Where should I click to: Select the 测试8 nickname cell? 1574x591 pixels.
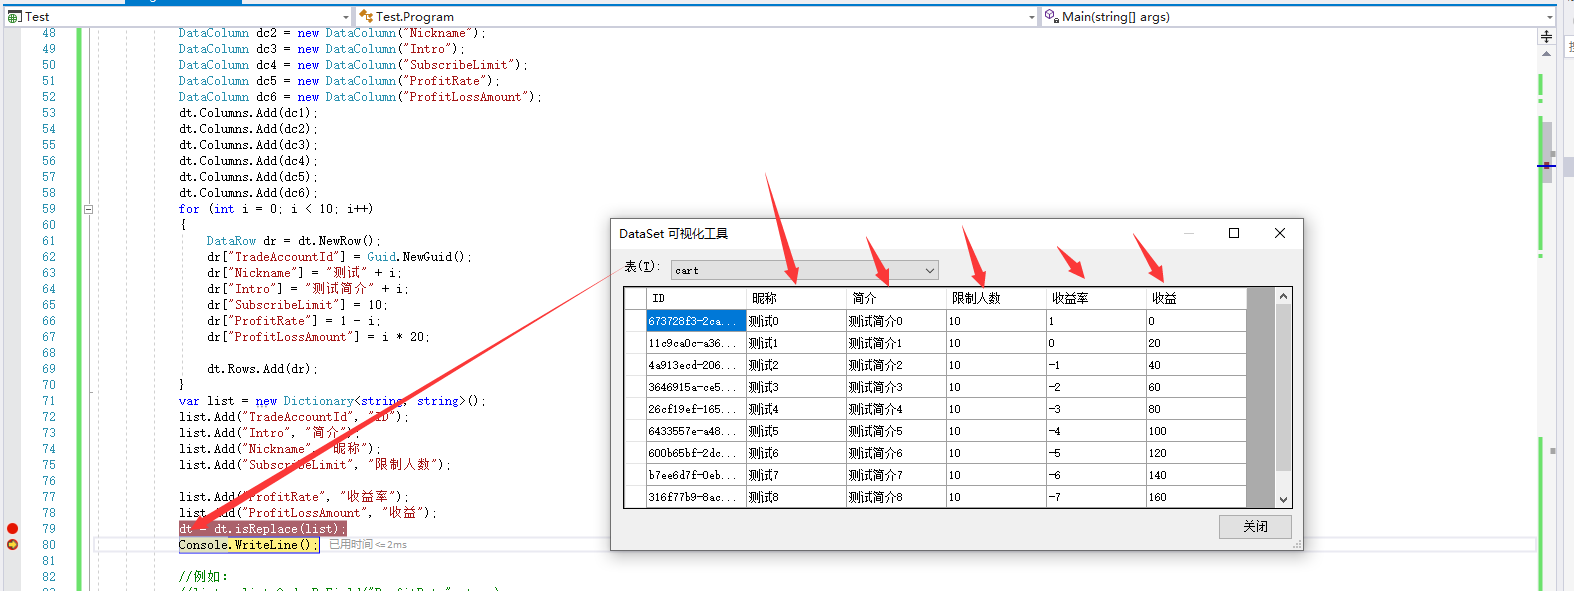coord(796,497)
